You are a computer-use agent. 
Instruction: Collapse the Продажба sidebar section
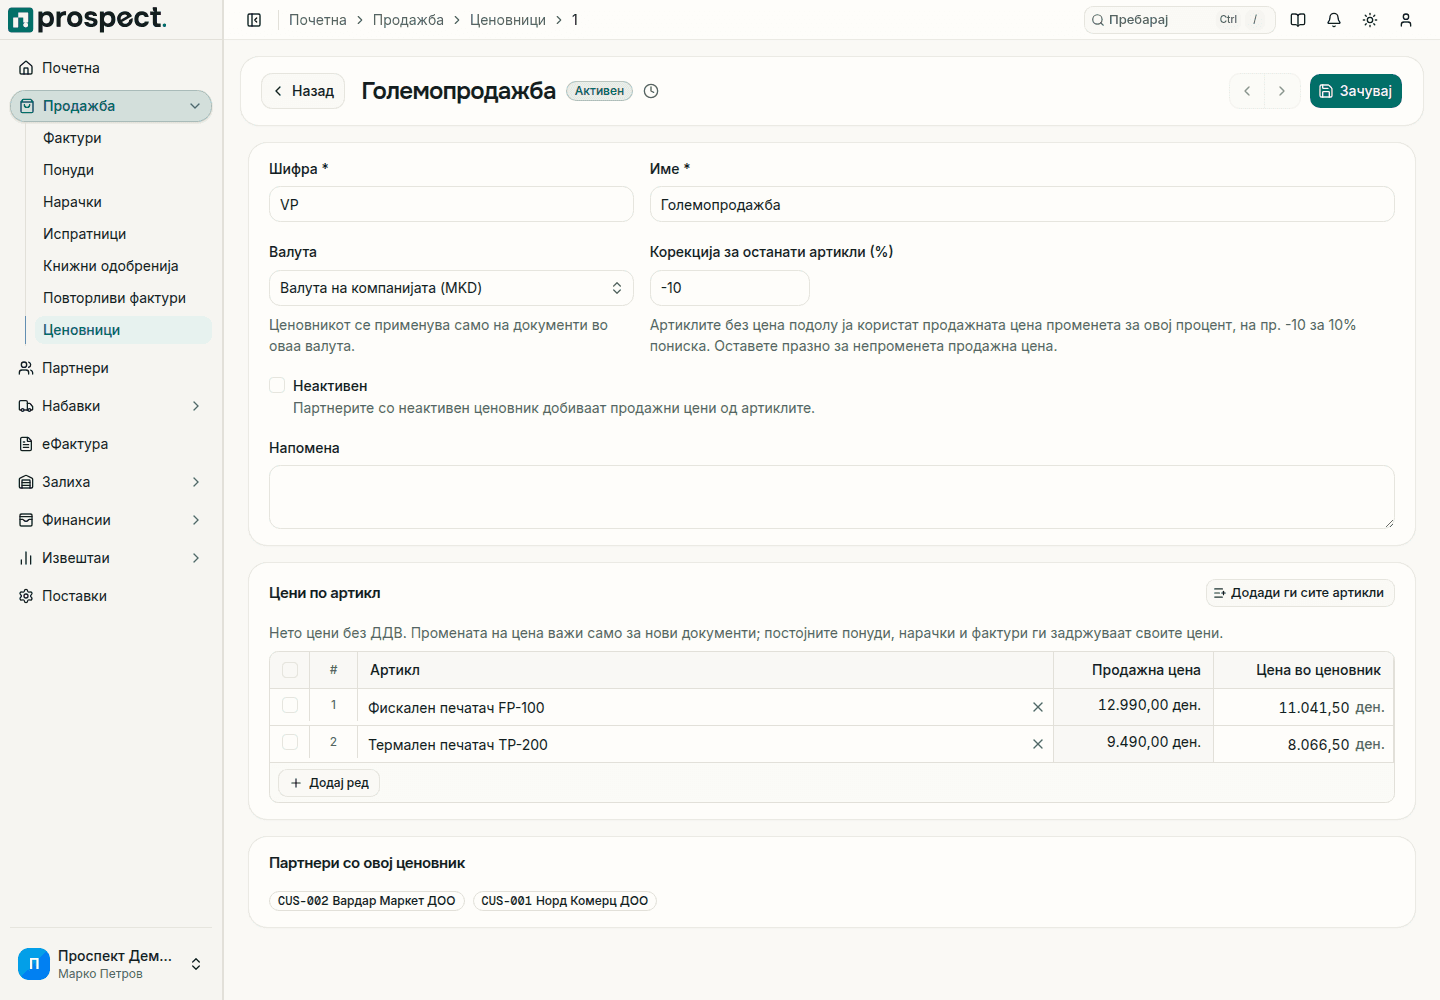pos(111,106)
